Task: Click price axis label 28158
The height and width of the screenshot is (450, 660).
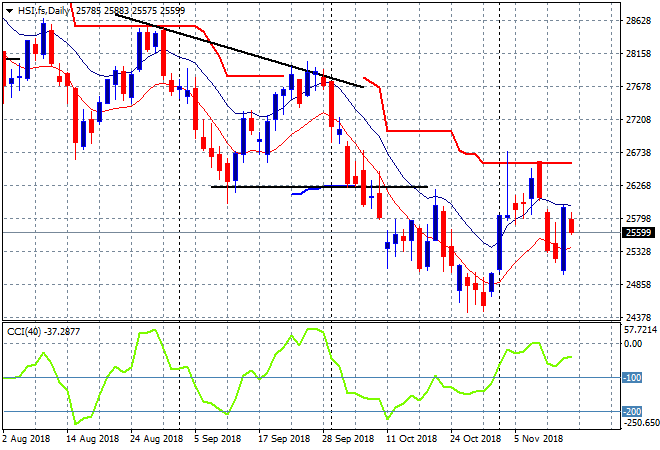Action: tap(639, 54)
